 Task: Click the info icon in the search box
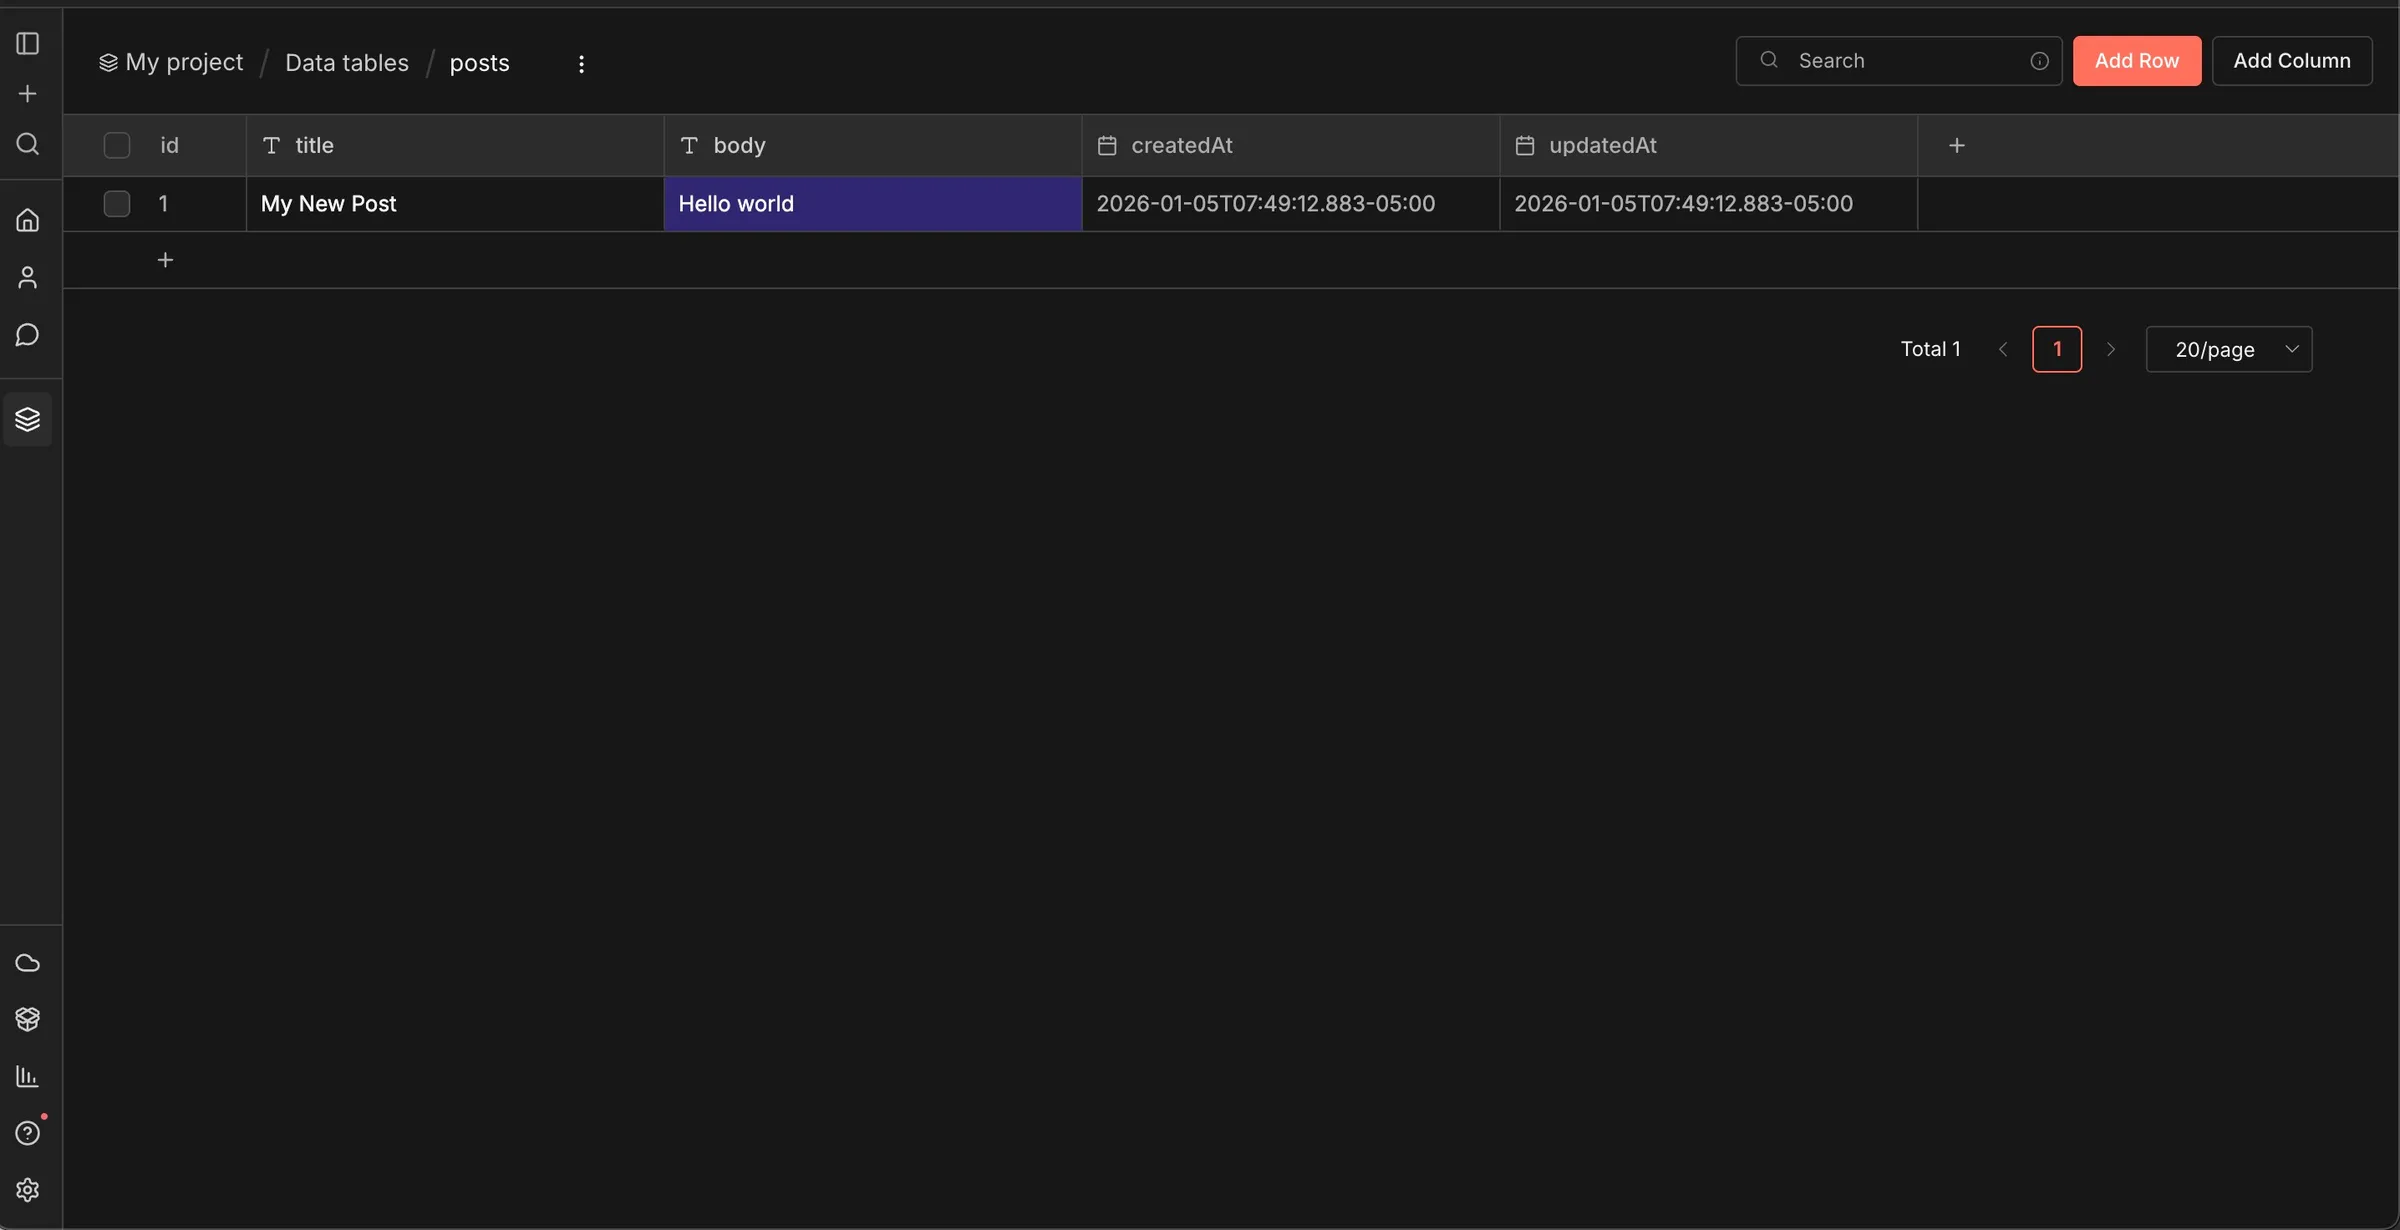click(2039, 61)
